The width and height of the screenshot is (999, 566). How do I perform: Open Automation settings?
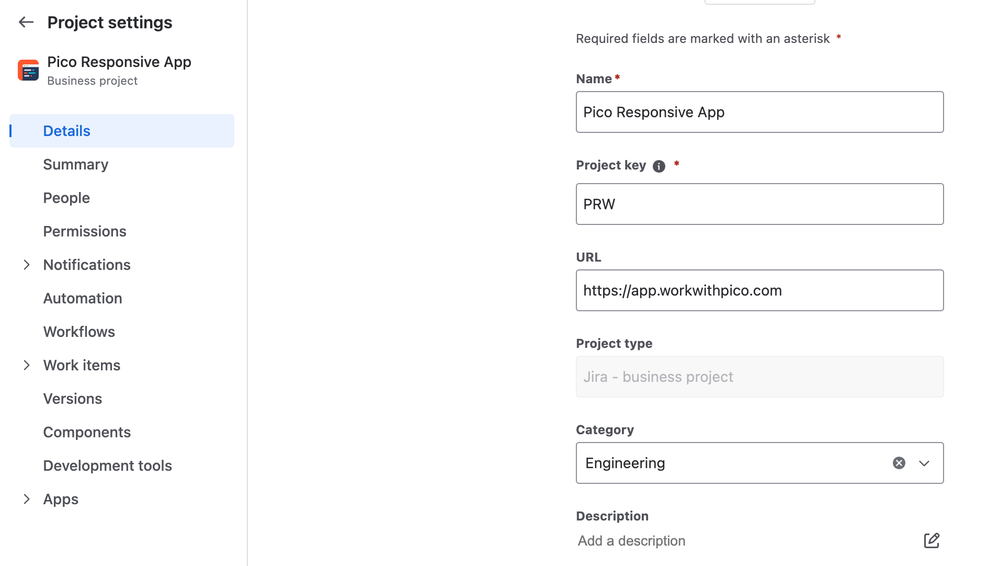[x=83, y=298]
